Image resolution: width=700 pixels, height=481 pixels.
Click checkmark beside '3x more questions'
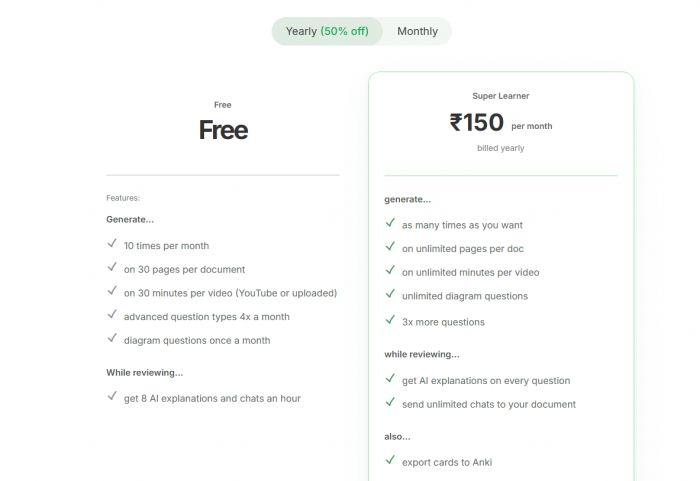(390, 321)
